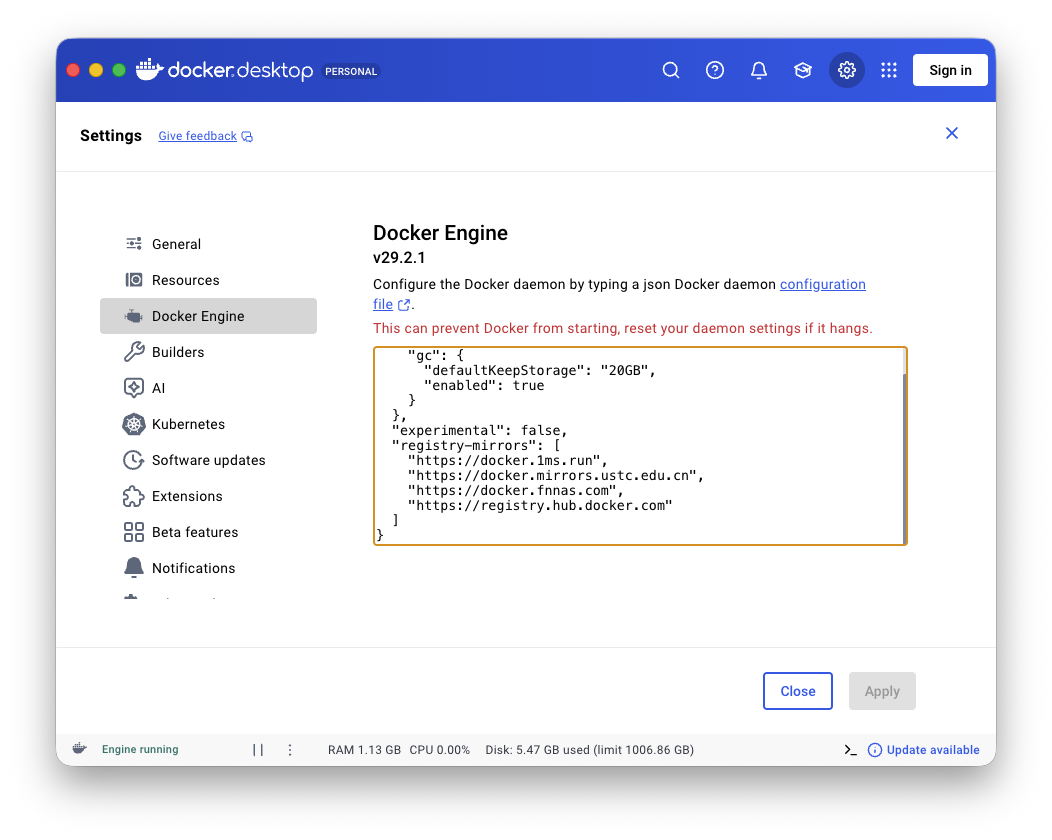Close Settings with the X icon
Image resolution: width=1052 pixels, height=840 pixels.
(x=952, y=133)
